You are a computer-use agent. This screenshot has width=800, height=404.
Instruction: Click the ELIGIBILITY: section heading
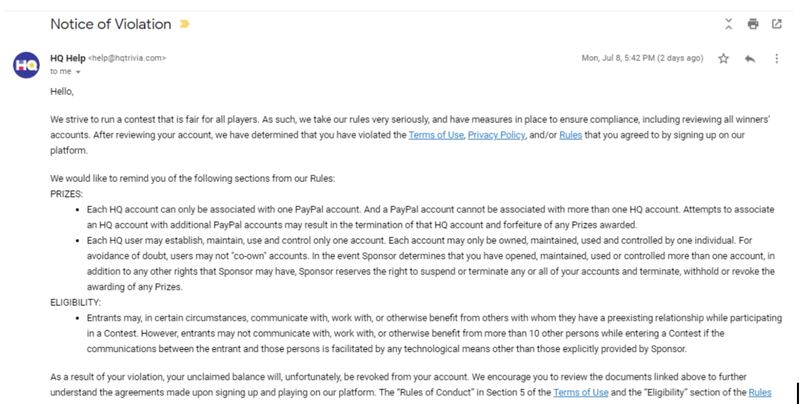[x=75, y=301]
